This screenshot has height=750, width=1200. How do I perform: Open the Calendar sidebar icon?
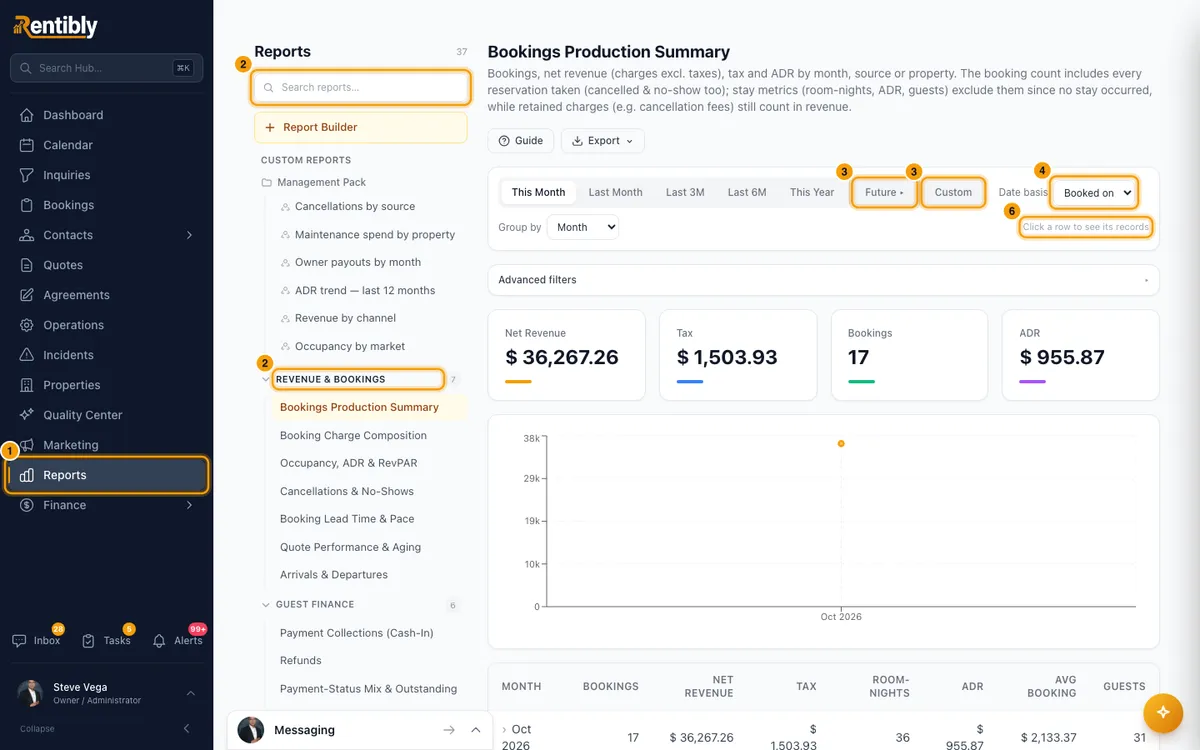(27, 145)
